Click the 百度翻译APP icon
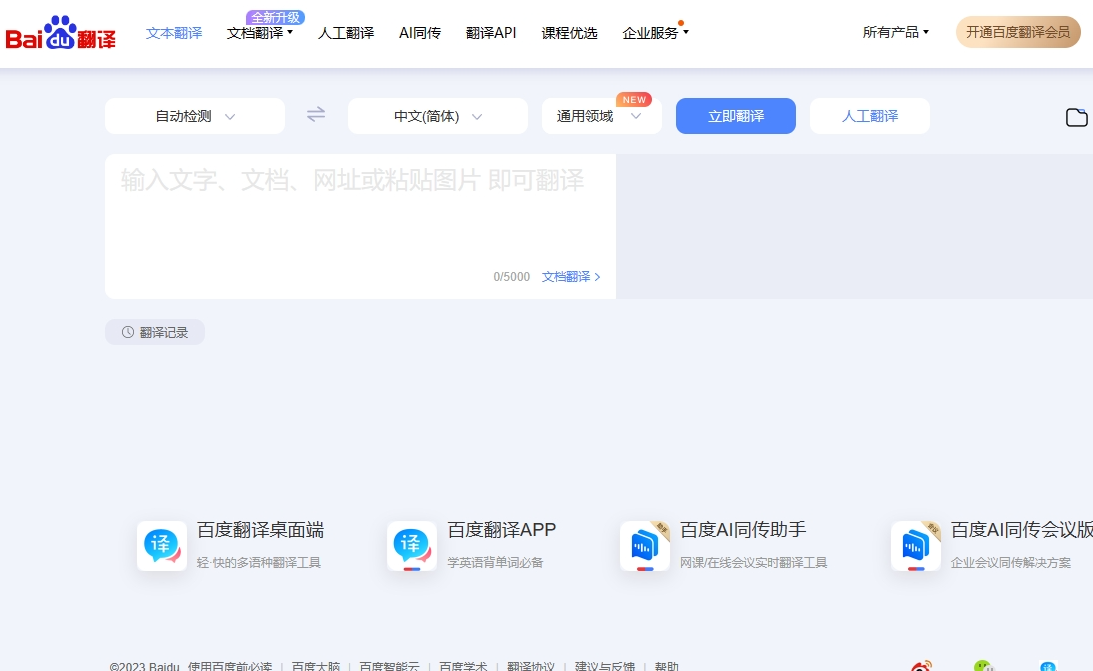 [x=412, y=546]
